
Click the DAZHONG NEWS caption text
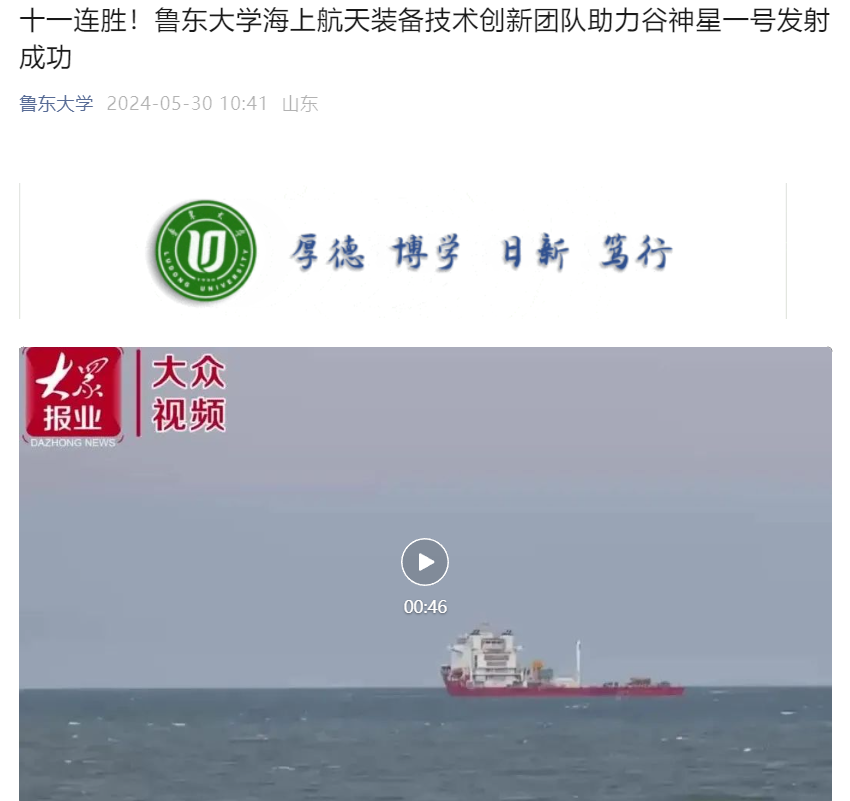(x=73, y=443)
